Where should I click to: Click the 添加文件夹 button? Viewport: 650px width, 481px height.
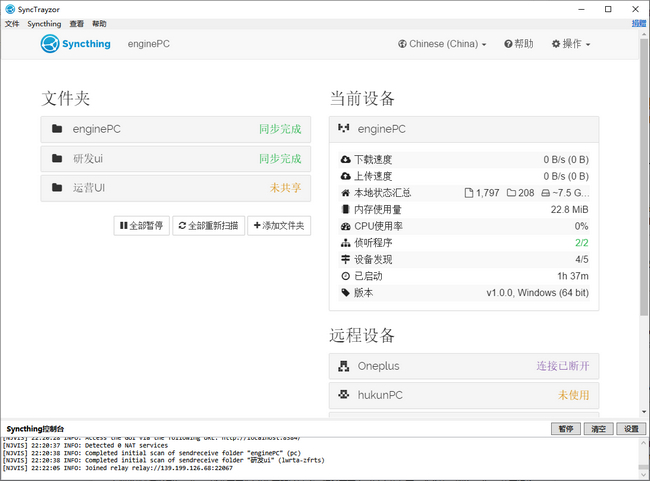pyautogui.click(x=279, y=226)
